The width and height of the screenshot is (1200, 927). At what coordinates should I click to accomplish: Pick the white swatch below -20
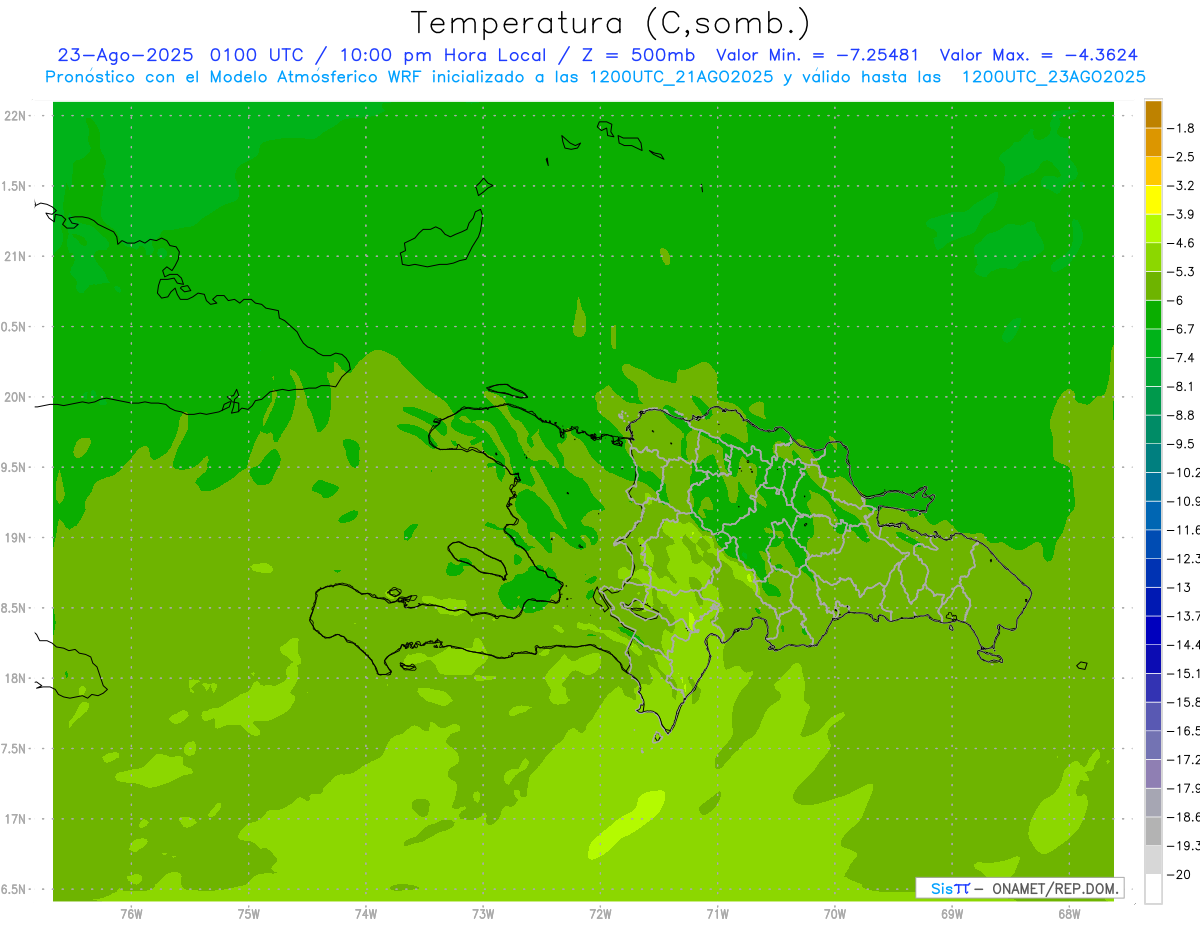click(1153, 888)
